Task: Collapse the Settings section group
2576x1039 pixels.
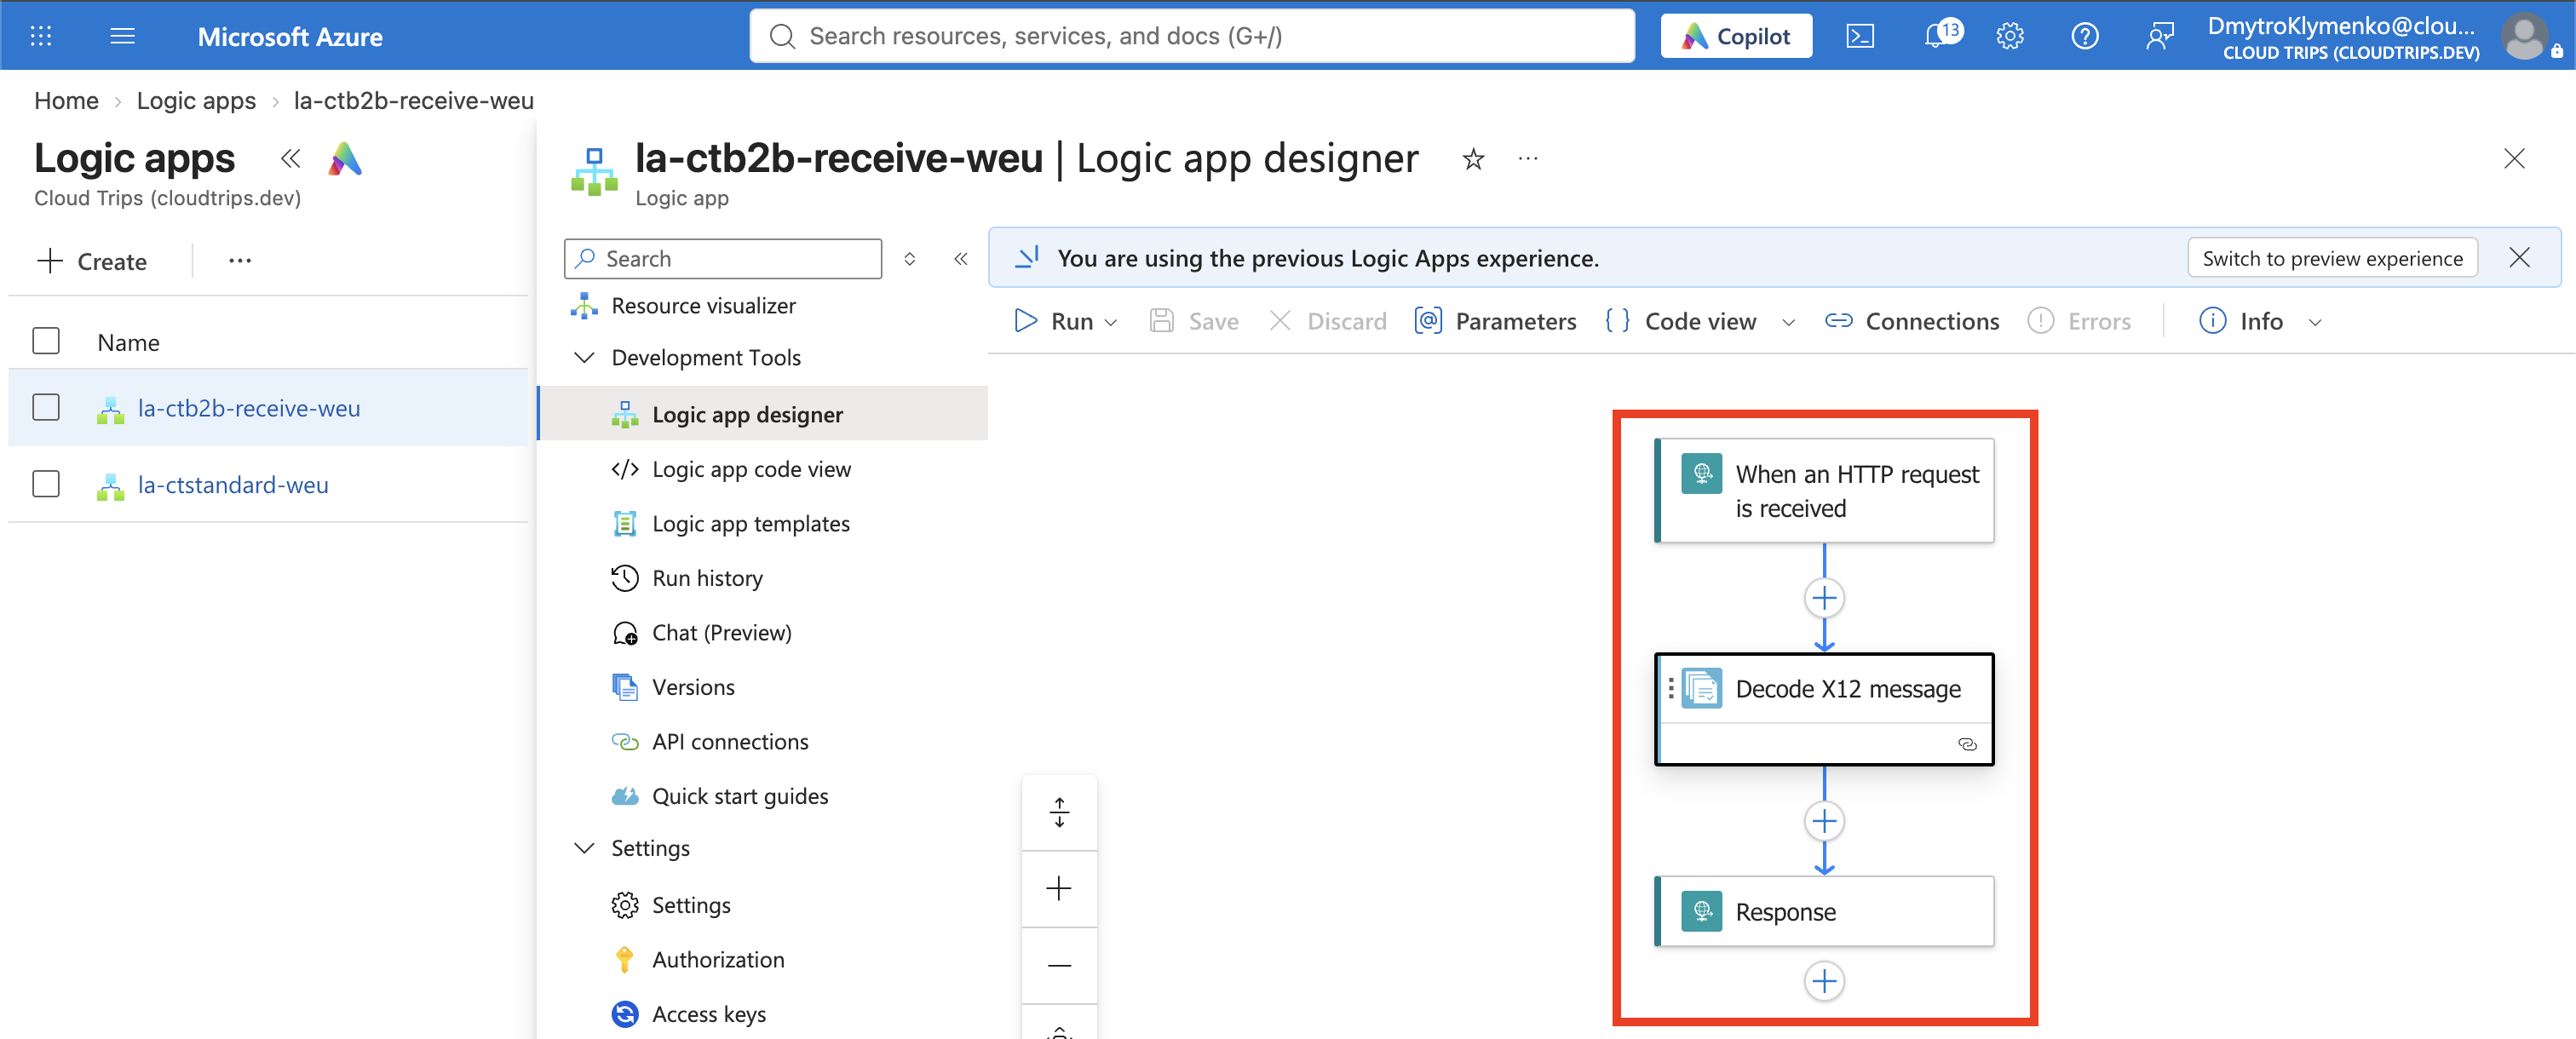Action: coord(584,848)
